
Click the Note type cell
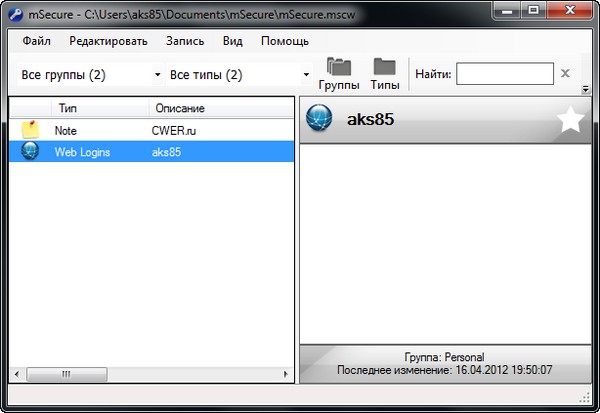65,131
